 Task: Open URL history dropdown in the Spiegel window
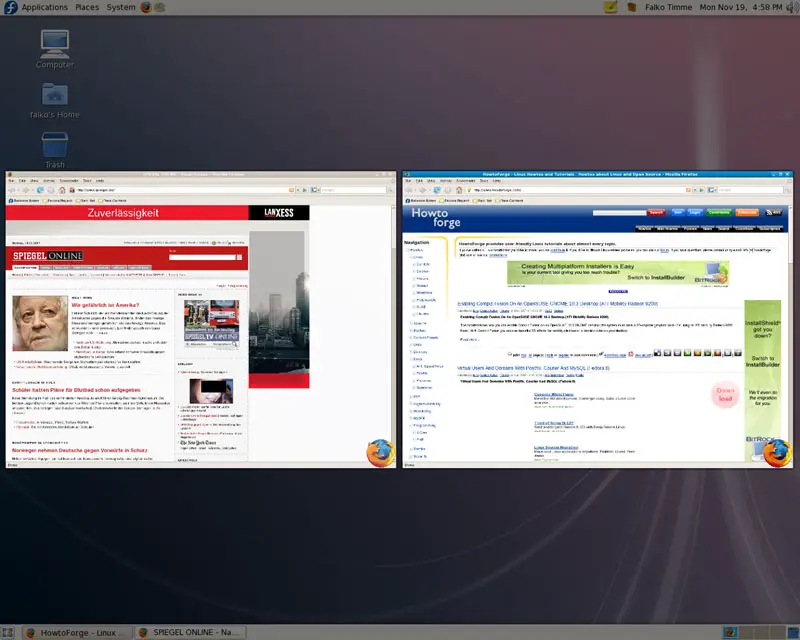(x=298, y=190)
